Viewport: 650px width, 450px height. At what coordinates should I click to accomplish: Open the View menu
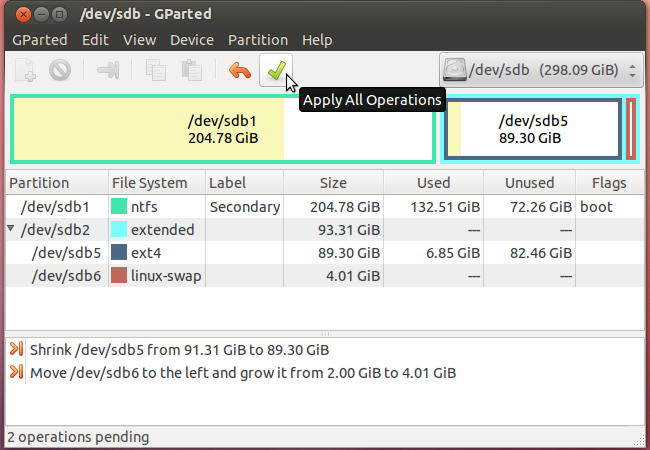pos(139,40)
